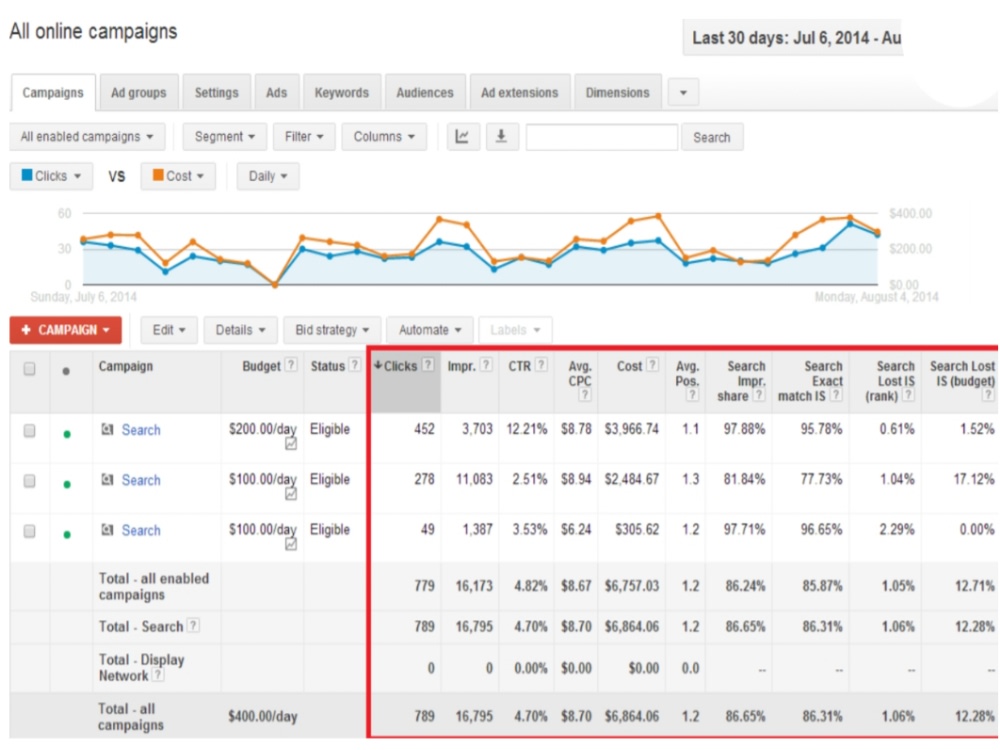1000x750 pixels.
Task: Open the Edit menu button
Action: coord(169,330)
